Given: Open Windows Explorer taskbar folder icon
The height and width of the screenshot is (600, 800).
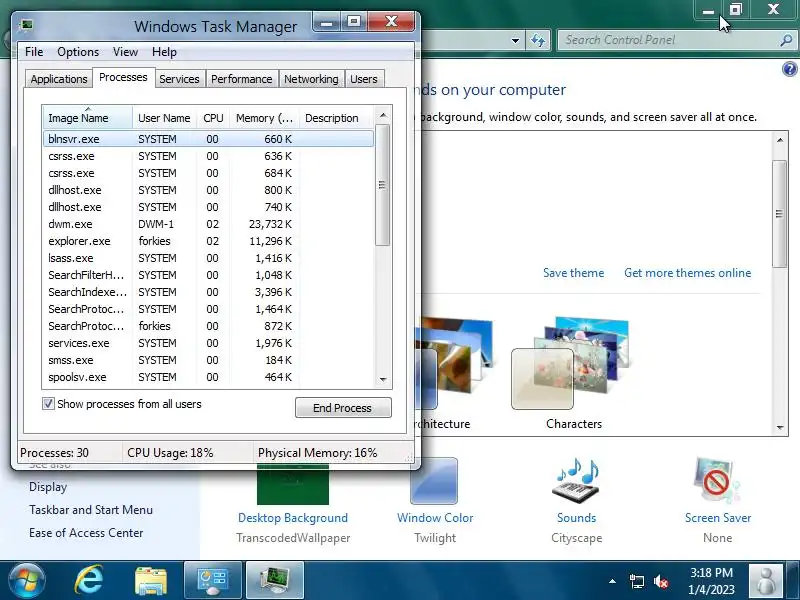Looking at the screenshot, I should point(151,581).
